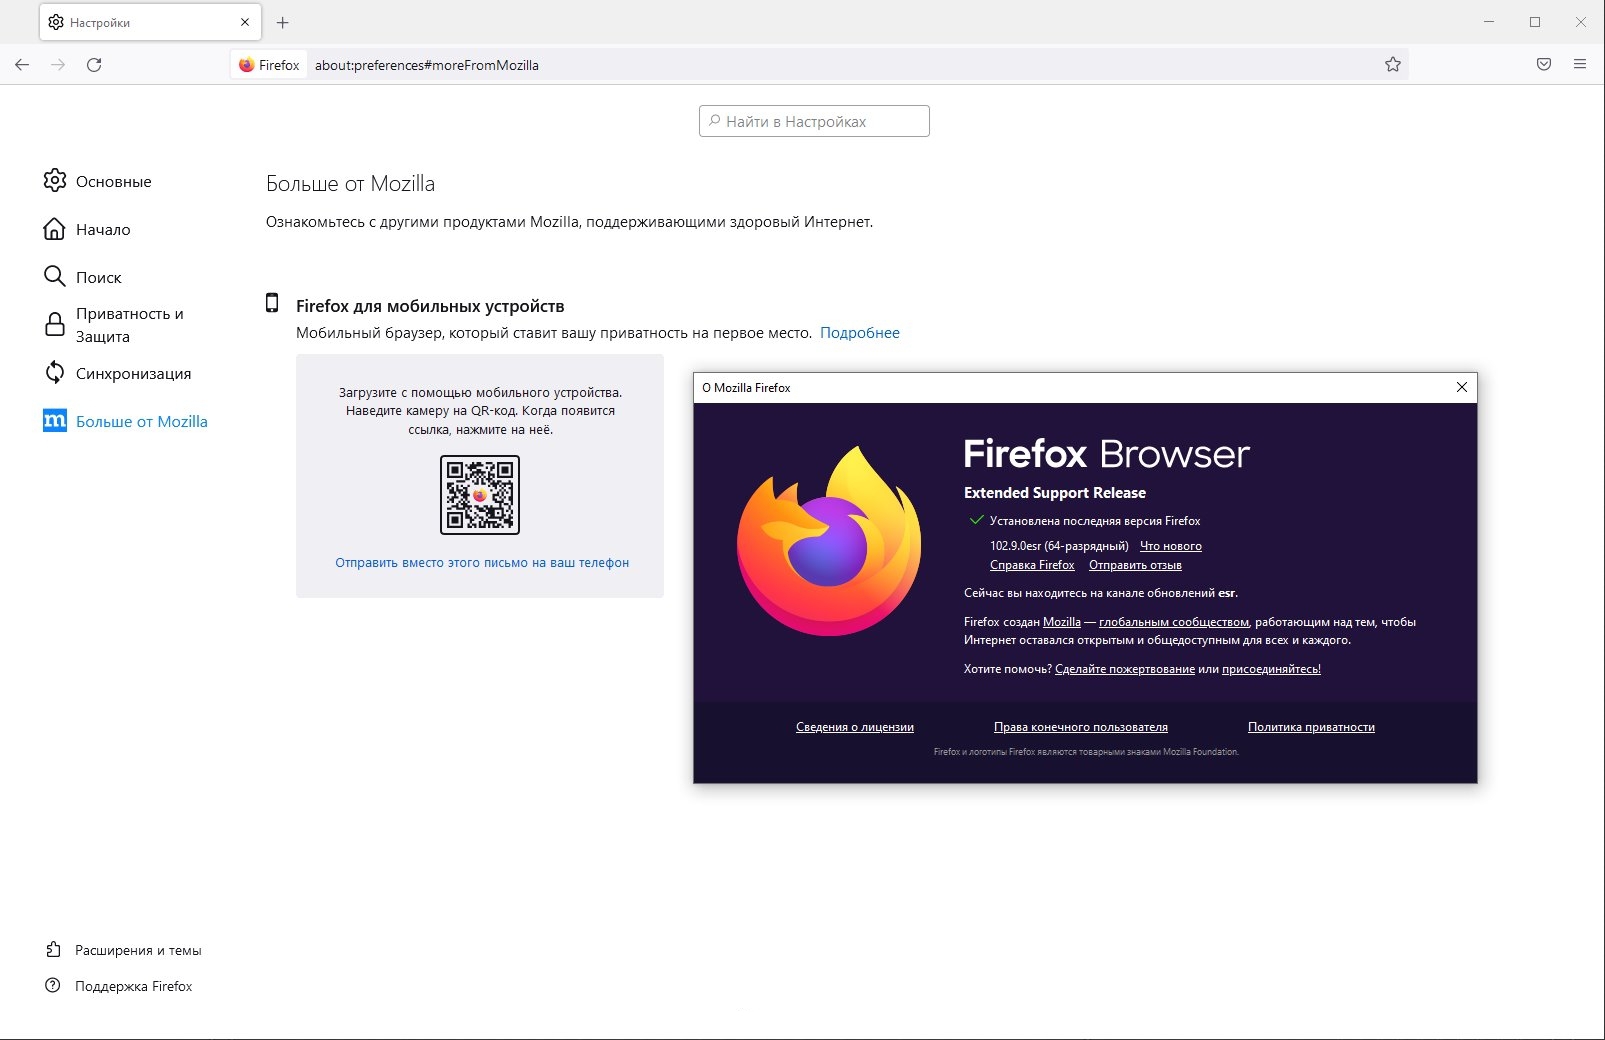This screenshot has height=1040, width=1605.
Task: Click Сделайте пожертвование link
Action: (x=1125, y=669)
